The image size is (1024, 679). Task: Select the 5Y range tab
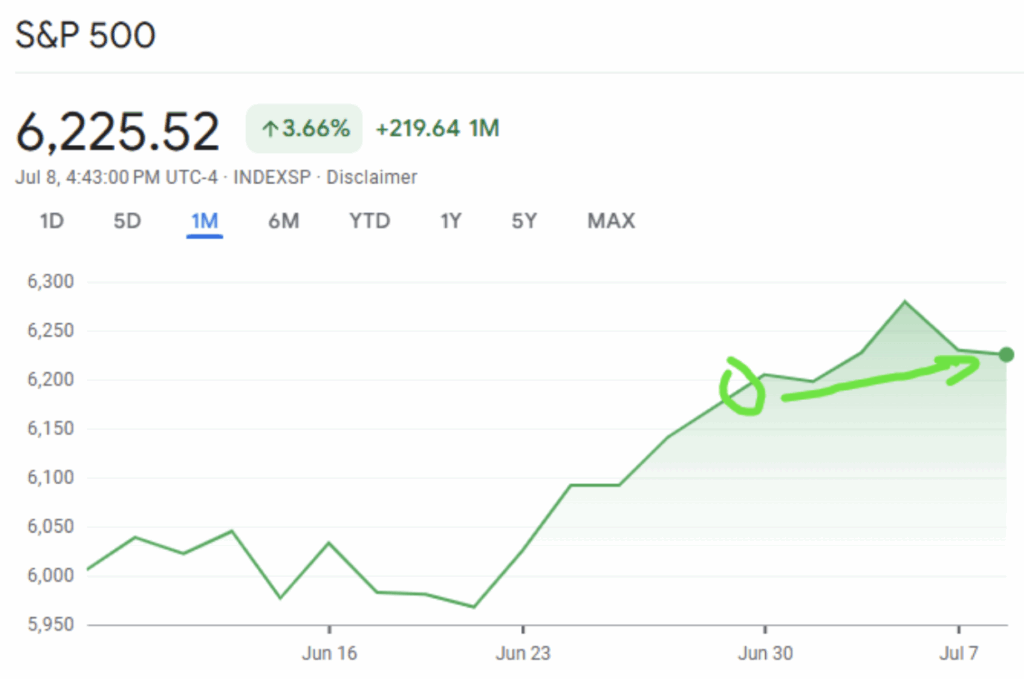pyautogui.click(x=524, y=221)
